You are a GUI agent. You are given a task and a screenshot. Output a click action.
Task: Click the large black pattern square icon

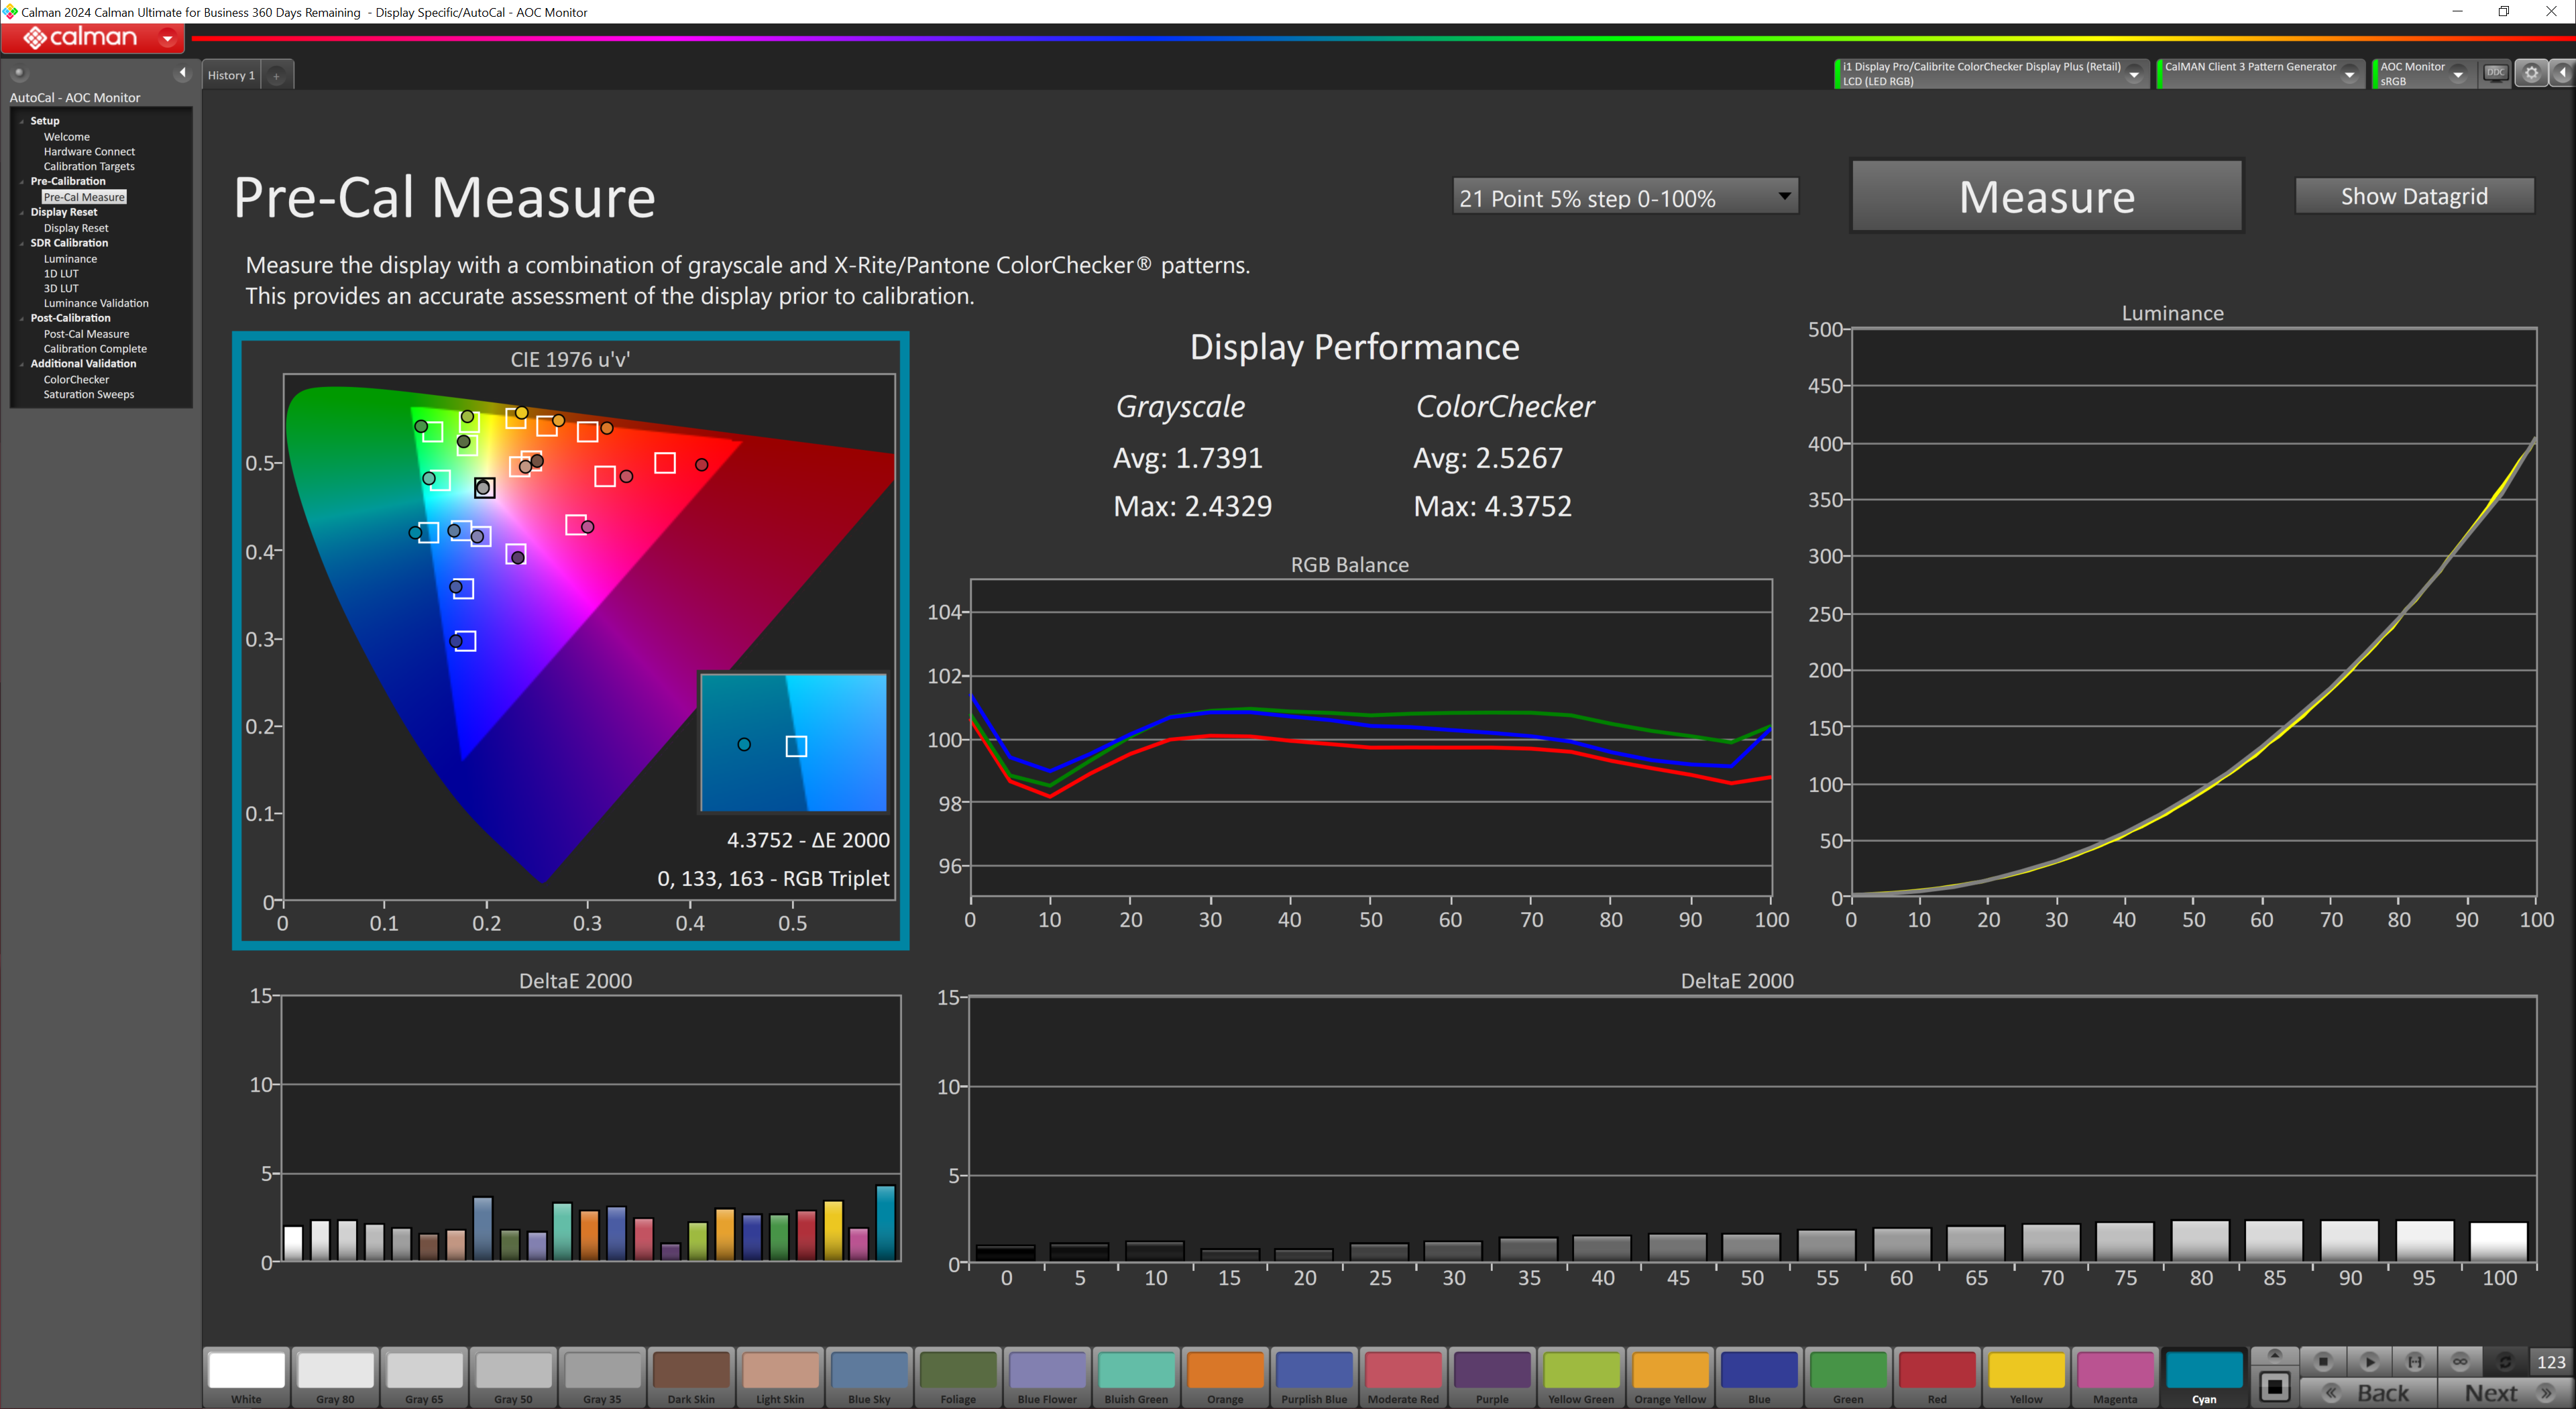2275,1387
